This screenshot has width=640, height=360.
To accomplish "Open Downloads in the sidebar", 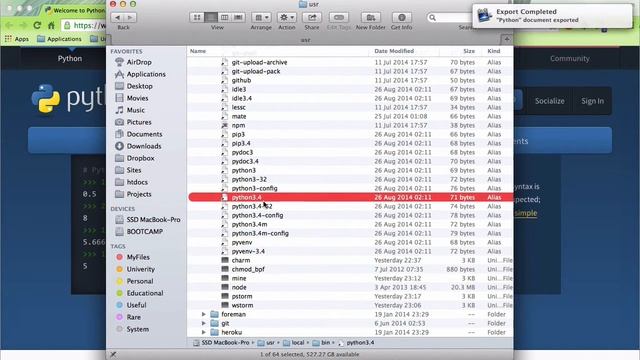I will click(144, 146).
